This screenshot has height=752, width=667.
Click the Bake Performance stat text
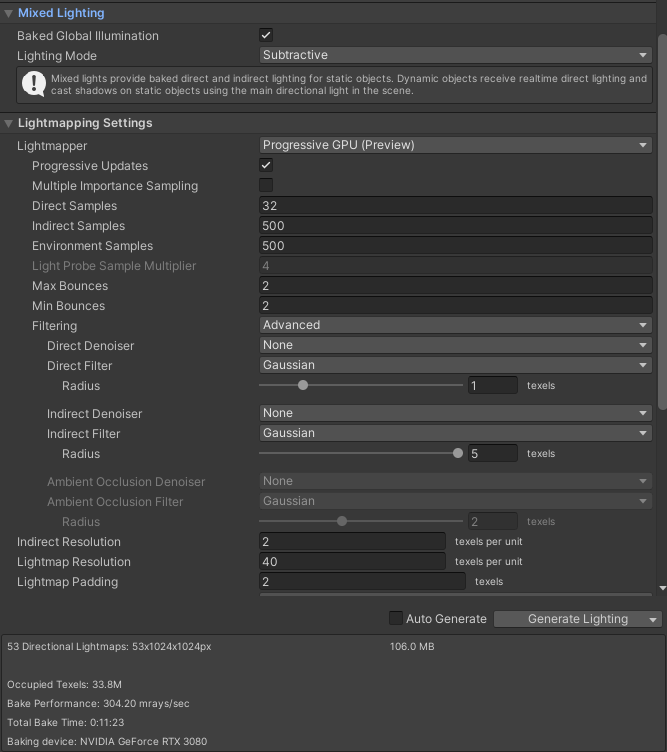[x=98, y=704]
